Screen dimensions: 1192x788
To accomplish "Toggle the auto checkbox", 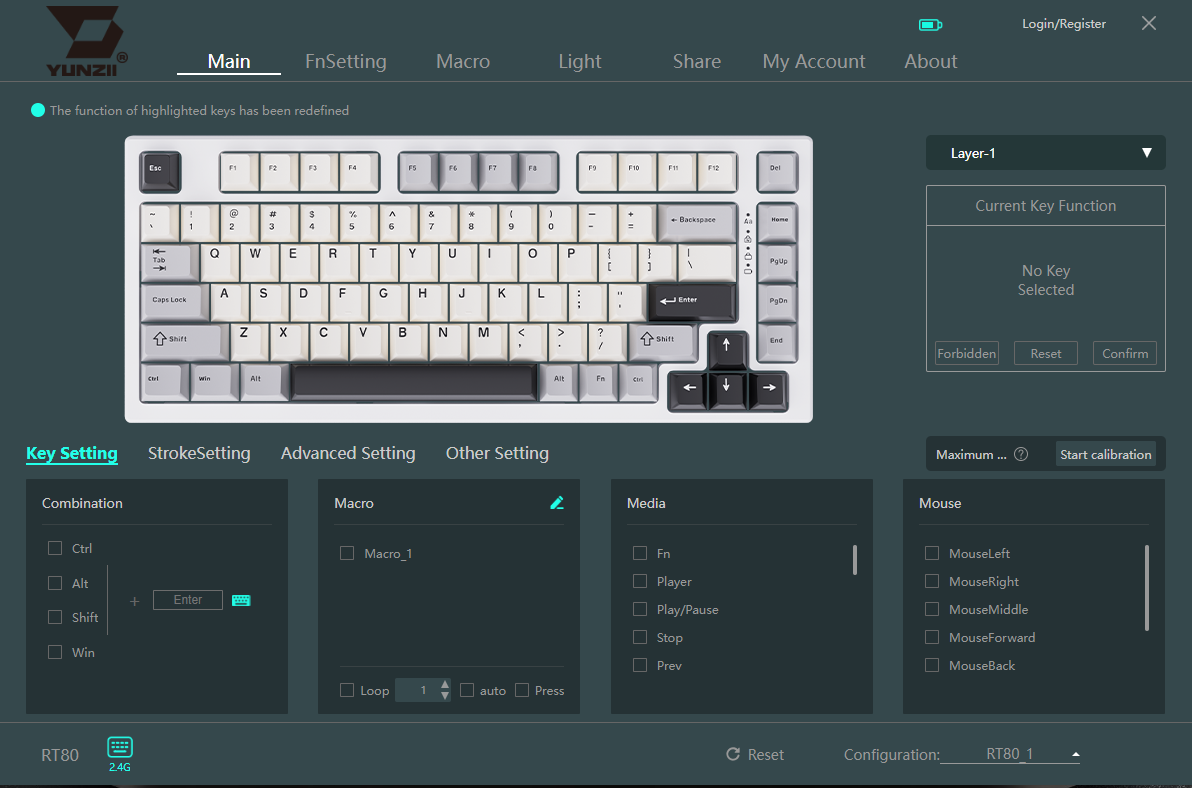I will pyautogui.click(x=467, y=690).
